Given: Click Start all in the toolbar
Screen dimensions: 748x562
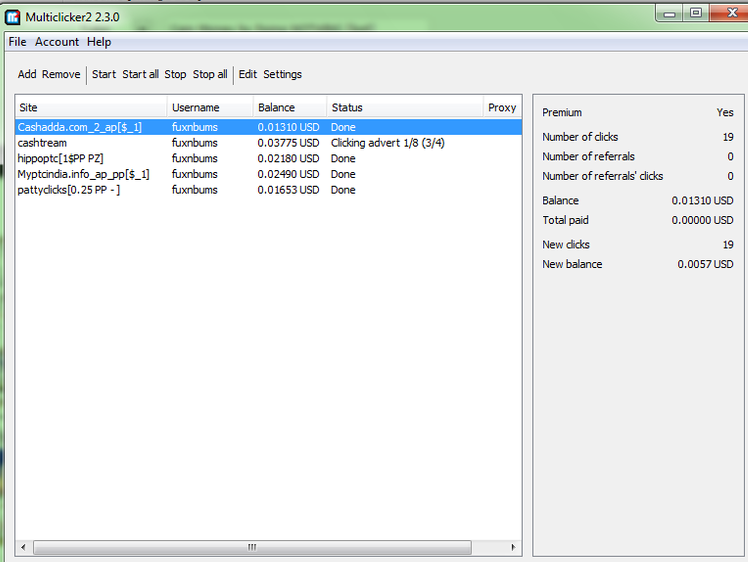Looking at the screenshot, I should pyautogui.click(x=140, y=74).
